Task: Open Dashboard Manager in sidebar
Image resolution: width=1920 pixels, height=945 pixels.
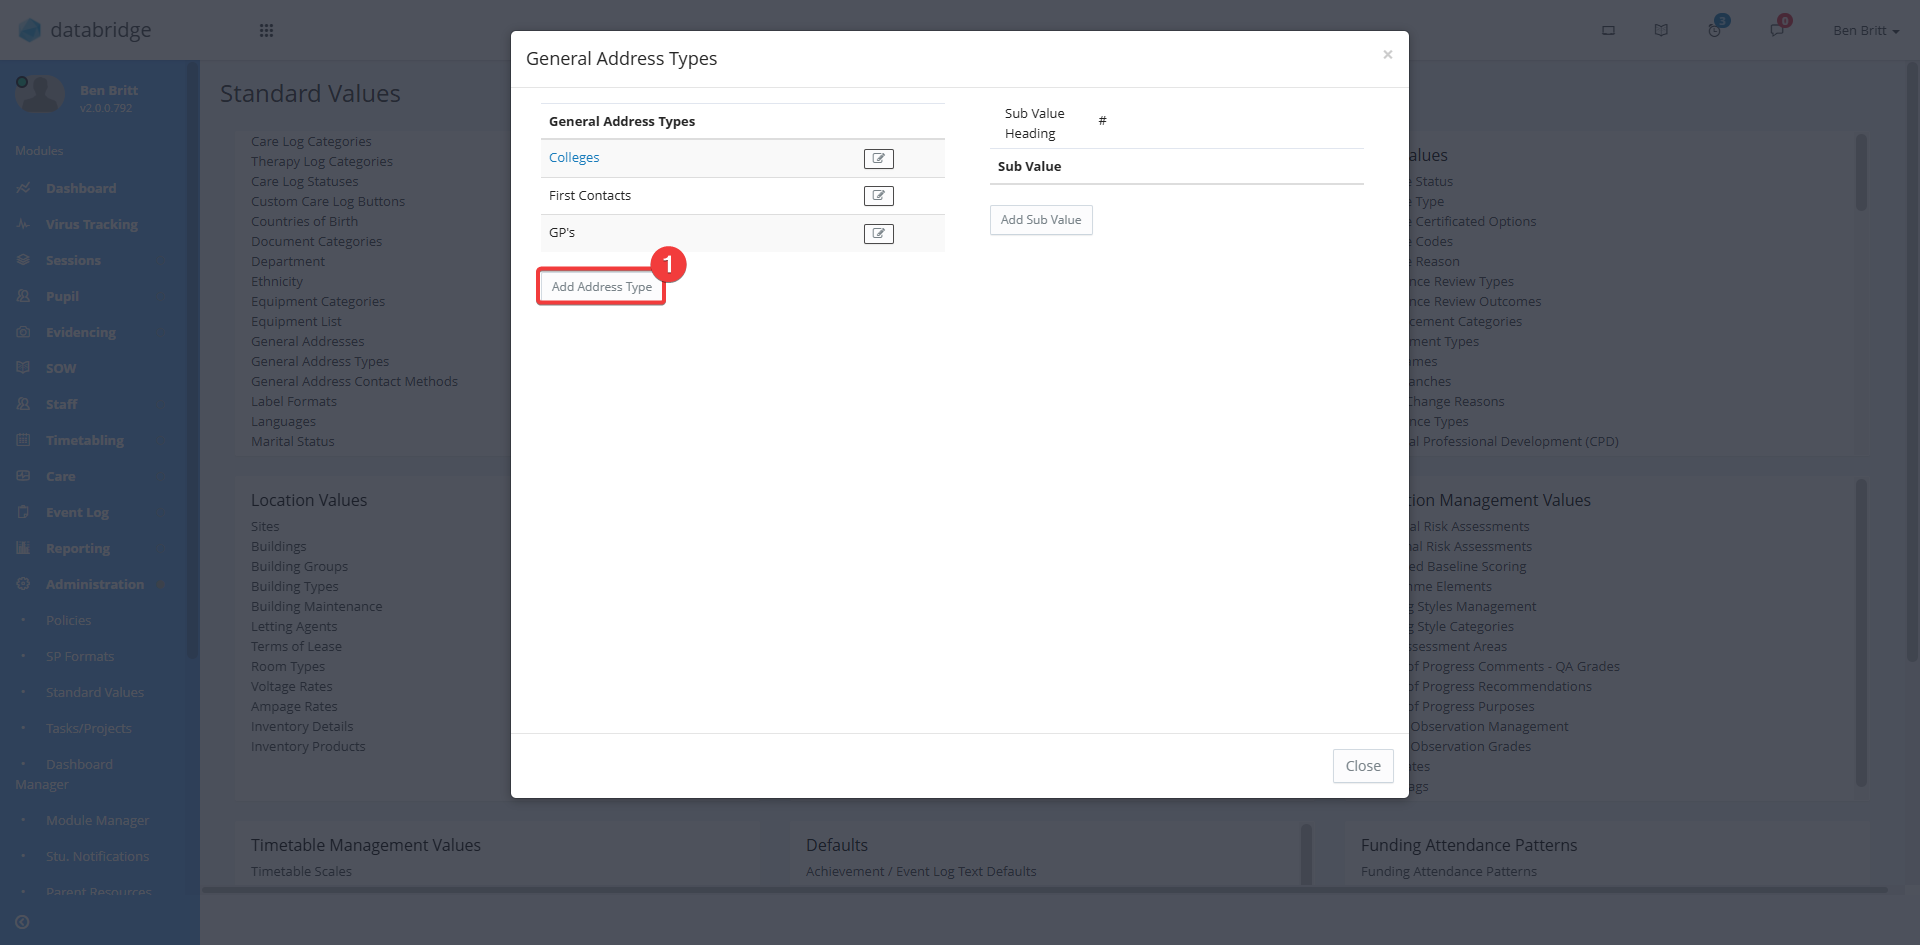Action: [x=64, y=774]
